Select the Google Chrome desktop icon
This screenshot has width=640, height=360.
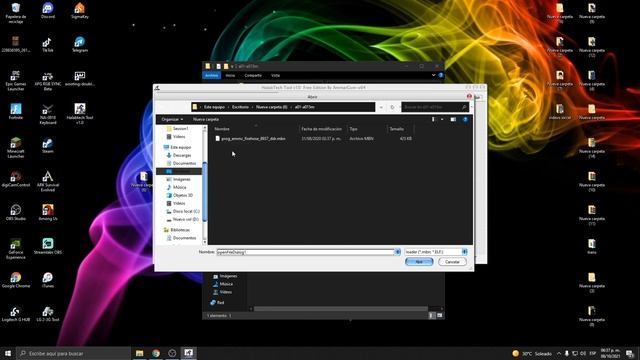coord(16,280)
